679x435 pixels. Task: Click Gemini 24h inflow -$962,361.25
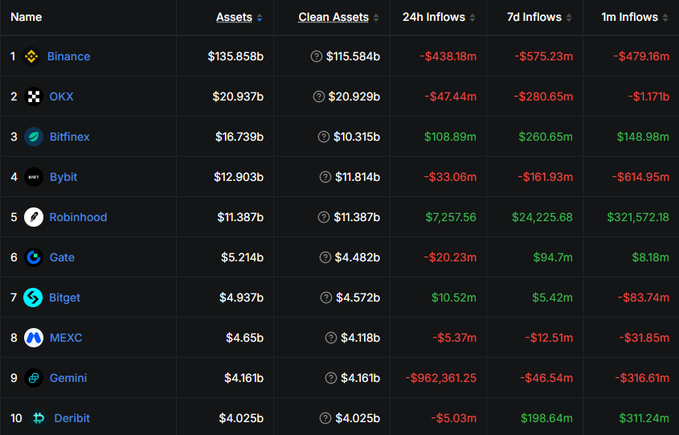pyautogui.click(x=441, y=378)
